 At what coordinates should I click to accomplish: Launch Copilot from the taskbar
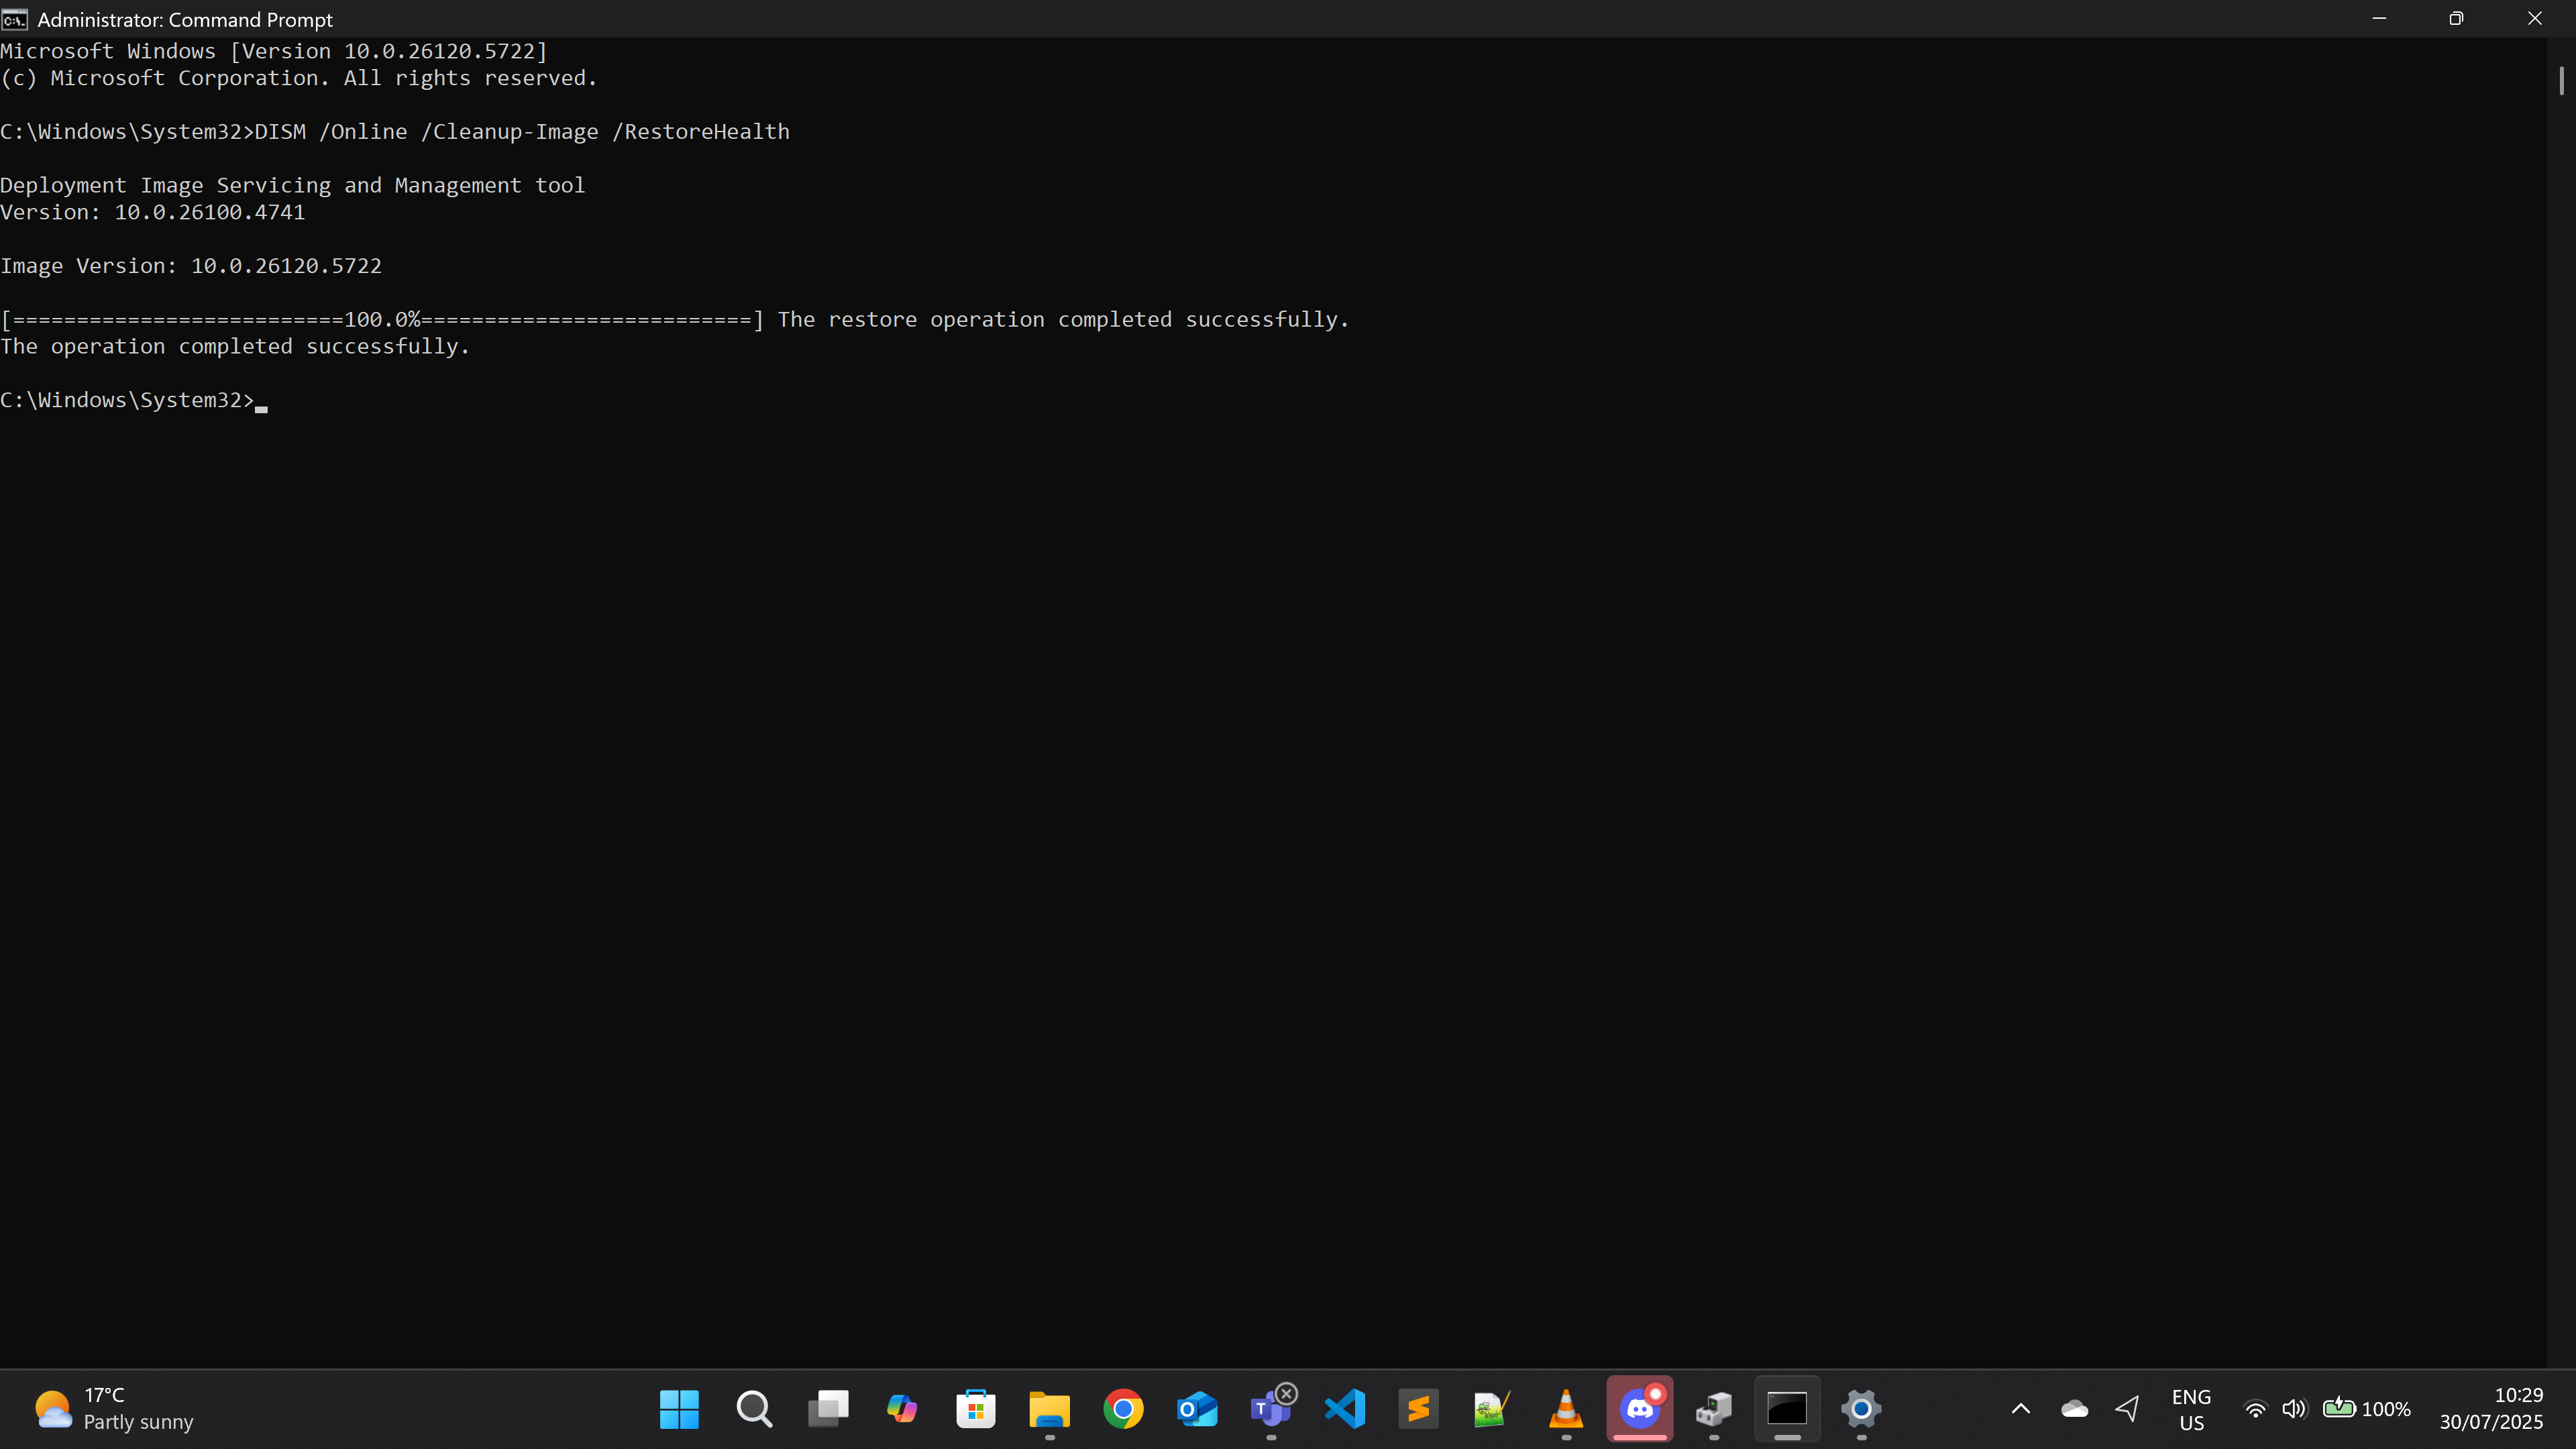(x=901, y=1409)
